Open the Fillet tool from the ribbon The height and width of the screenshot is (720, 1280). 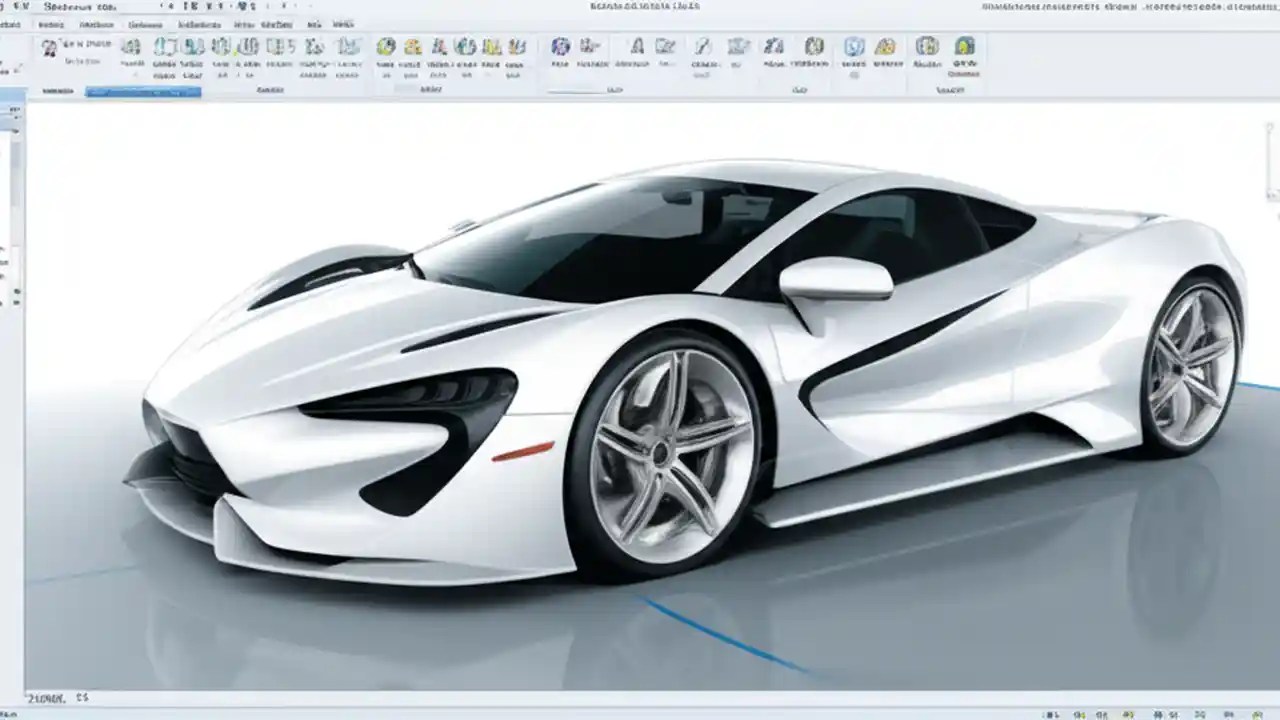pos(230,47)
